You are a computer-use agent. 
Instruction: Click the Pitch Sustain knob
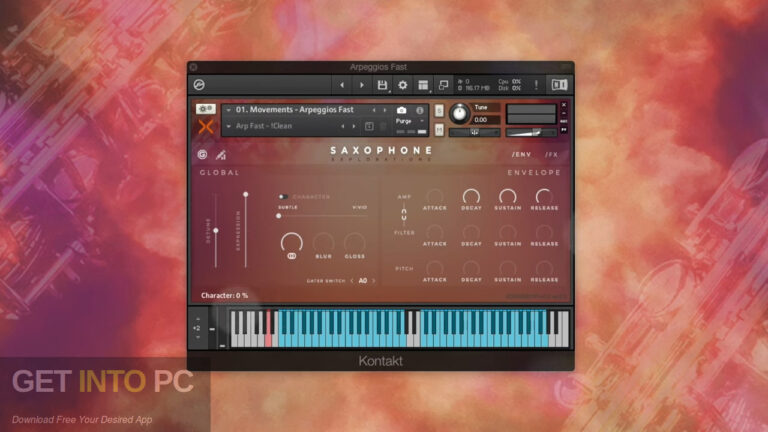pyautogui.click(x=507, y=268)
